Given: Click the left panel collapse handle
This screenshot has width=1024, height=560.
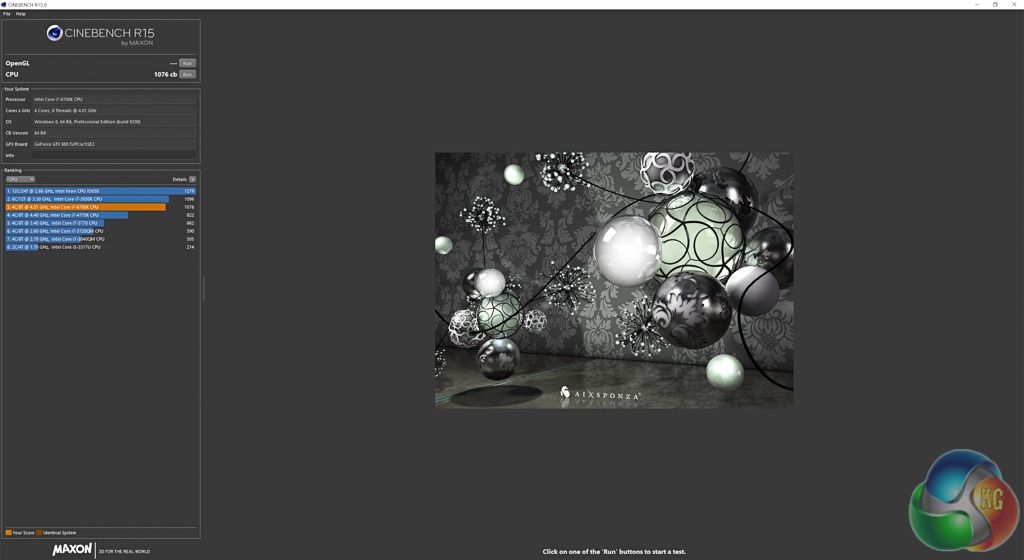Looking at the screenshot, I should point(204,288).
